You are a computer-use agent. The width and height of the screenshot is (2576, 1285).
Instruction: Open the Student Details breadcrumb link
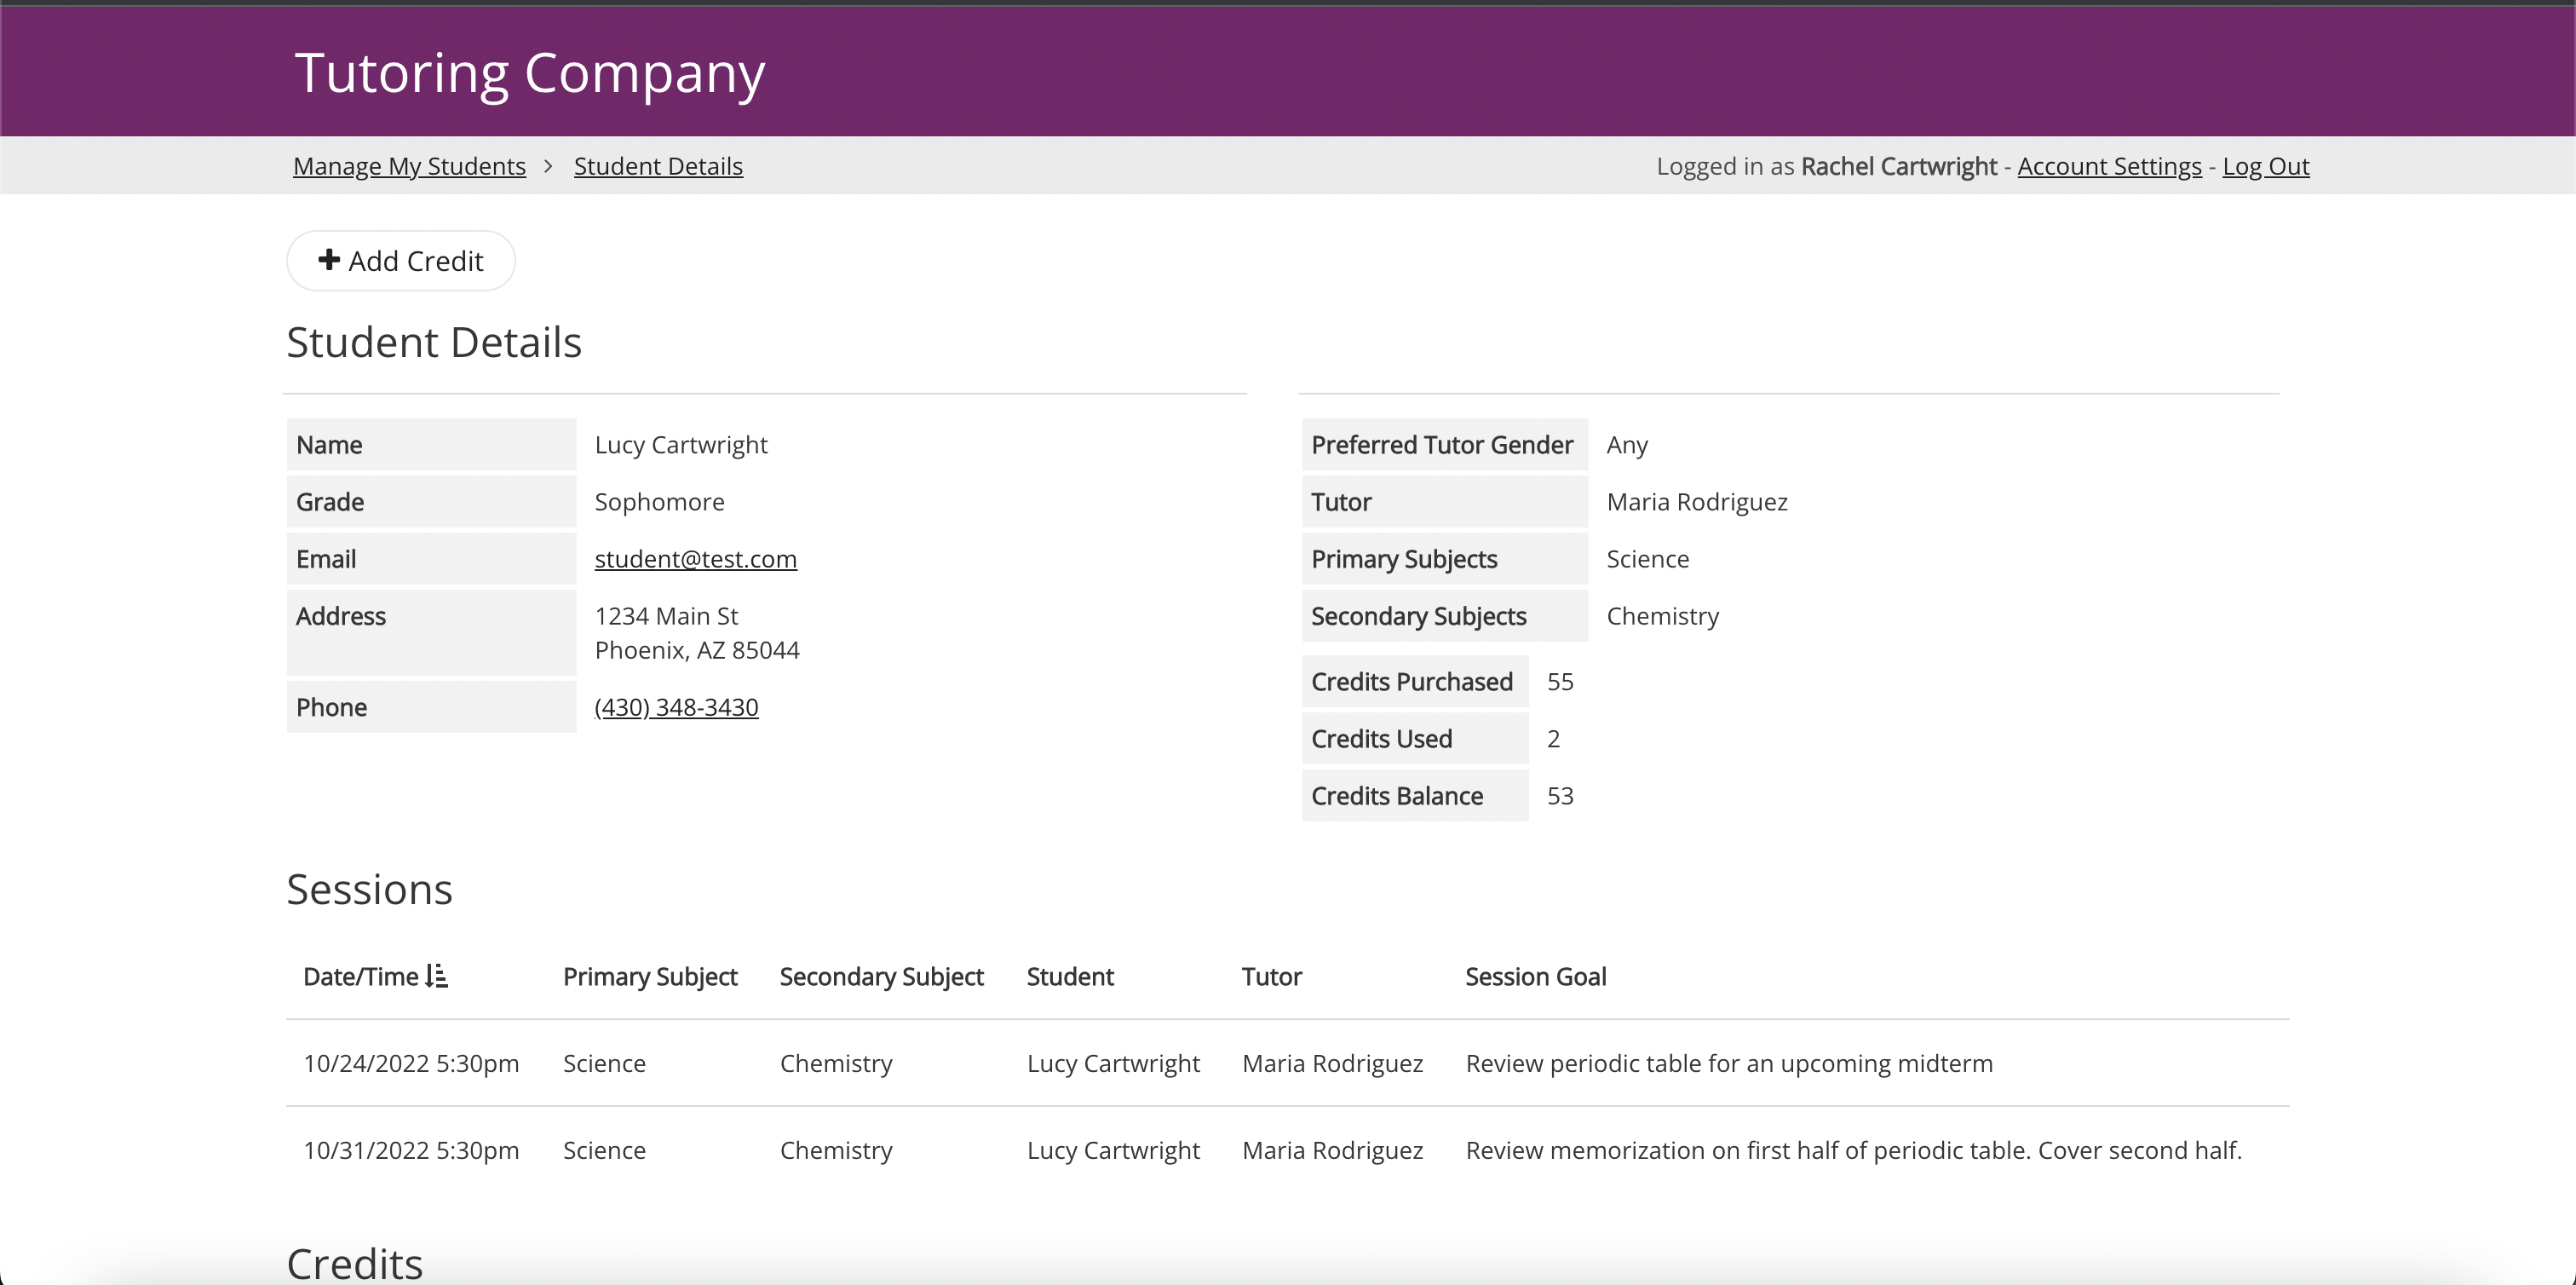point(658,166)
